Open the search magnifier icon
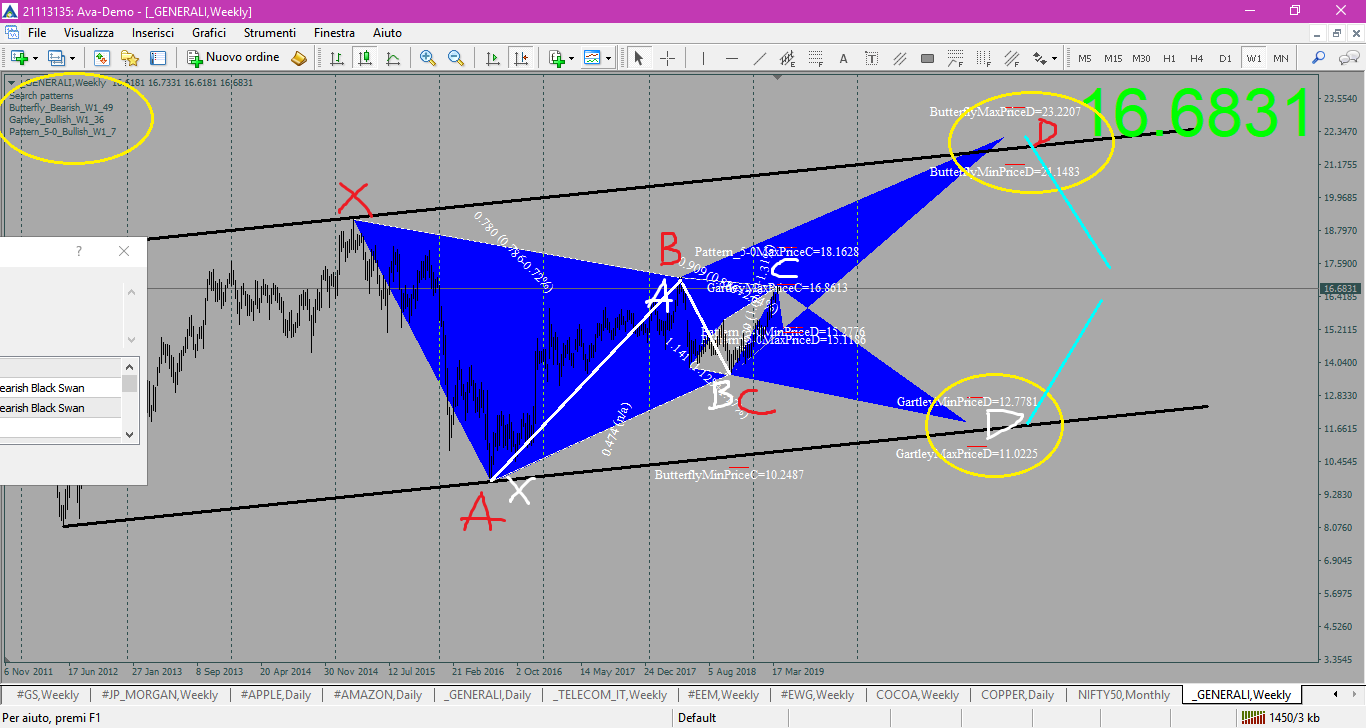This screenshot has width=1366, height=728. coord(1318,58)
